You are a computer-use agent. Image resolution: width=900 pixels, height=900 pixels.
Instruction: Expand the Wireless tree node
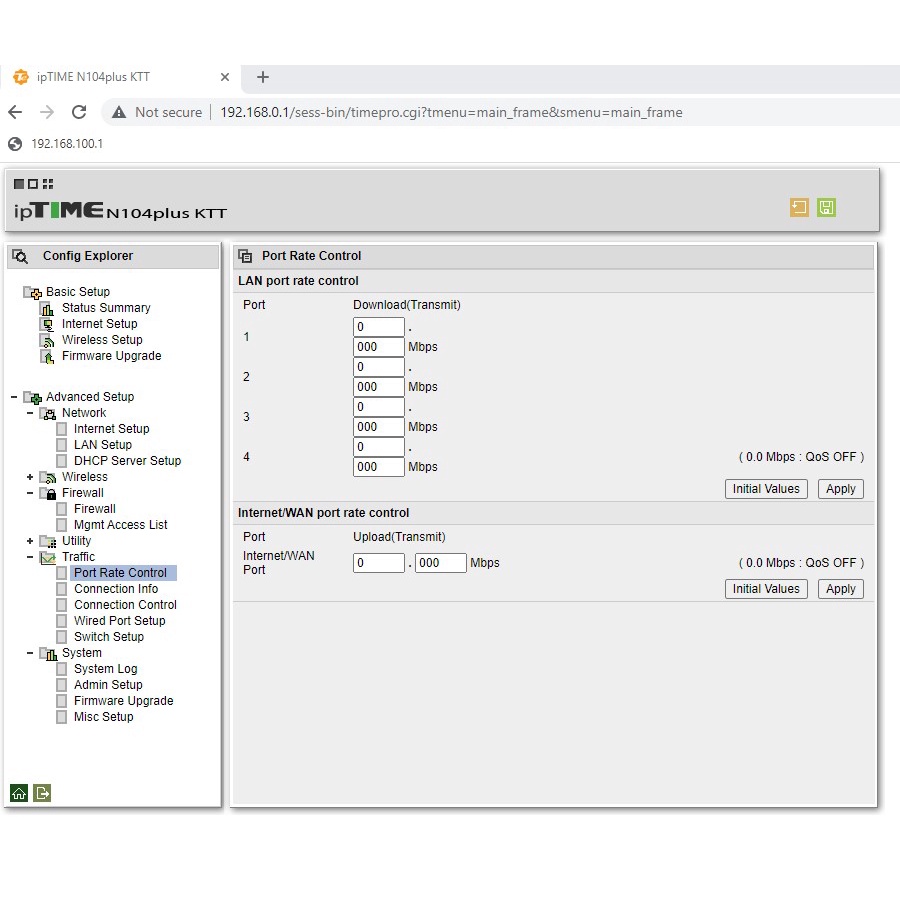30,477
